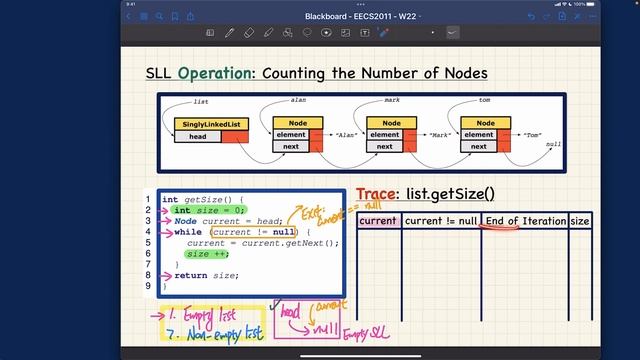Image resolution: width=640 pixels, height=360 pixels.
Task: Click the 'Node' header under mark
Action: [x=391, y=123]
